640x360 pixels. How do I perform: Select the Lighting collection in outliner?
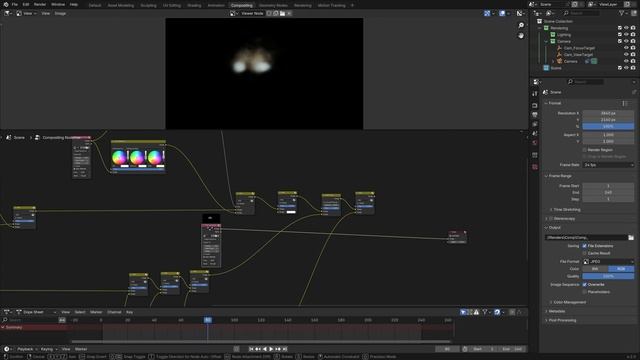tap(564, 35)
